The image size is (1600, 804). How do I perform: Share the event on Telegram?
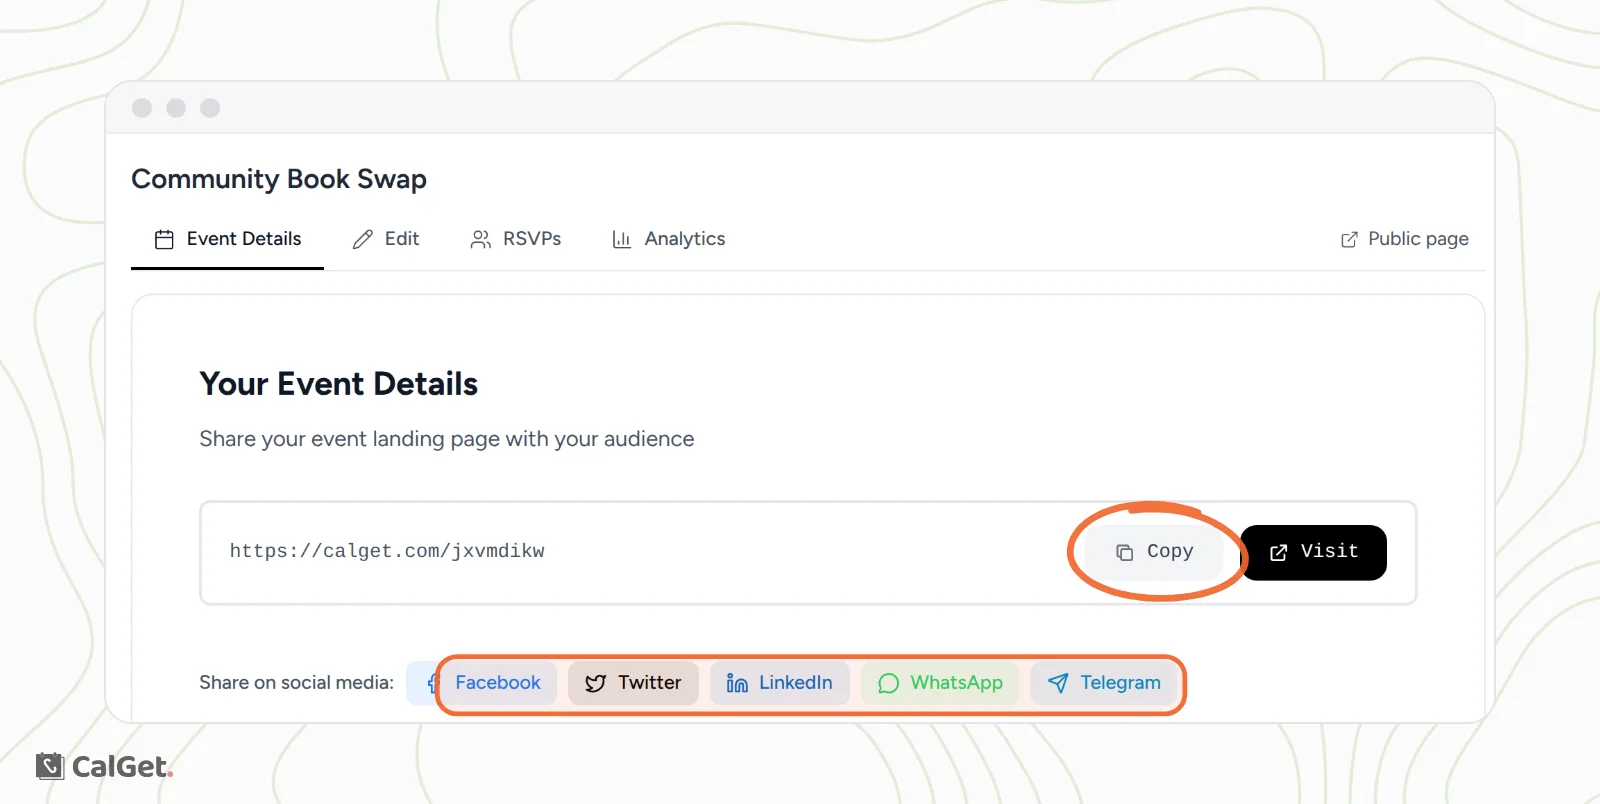coord(1104,683)
